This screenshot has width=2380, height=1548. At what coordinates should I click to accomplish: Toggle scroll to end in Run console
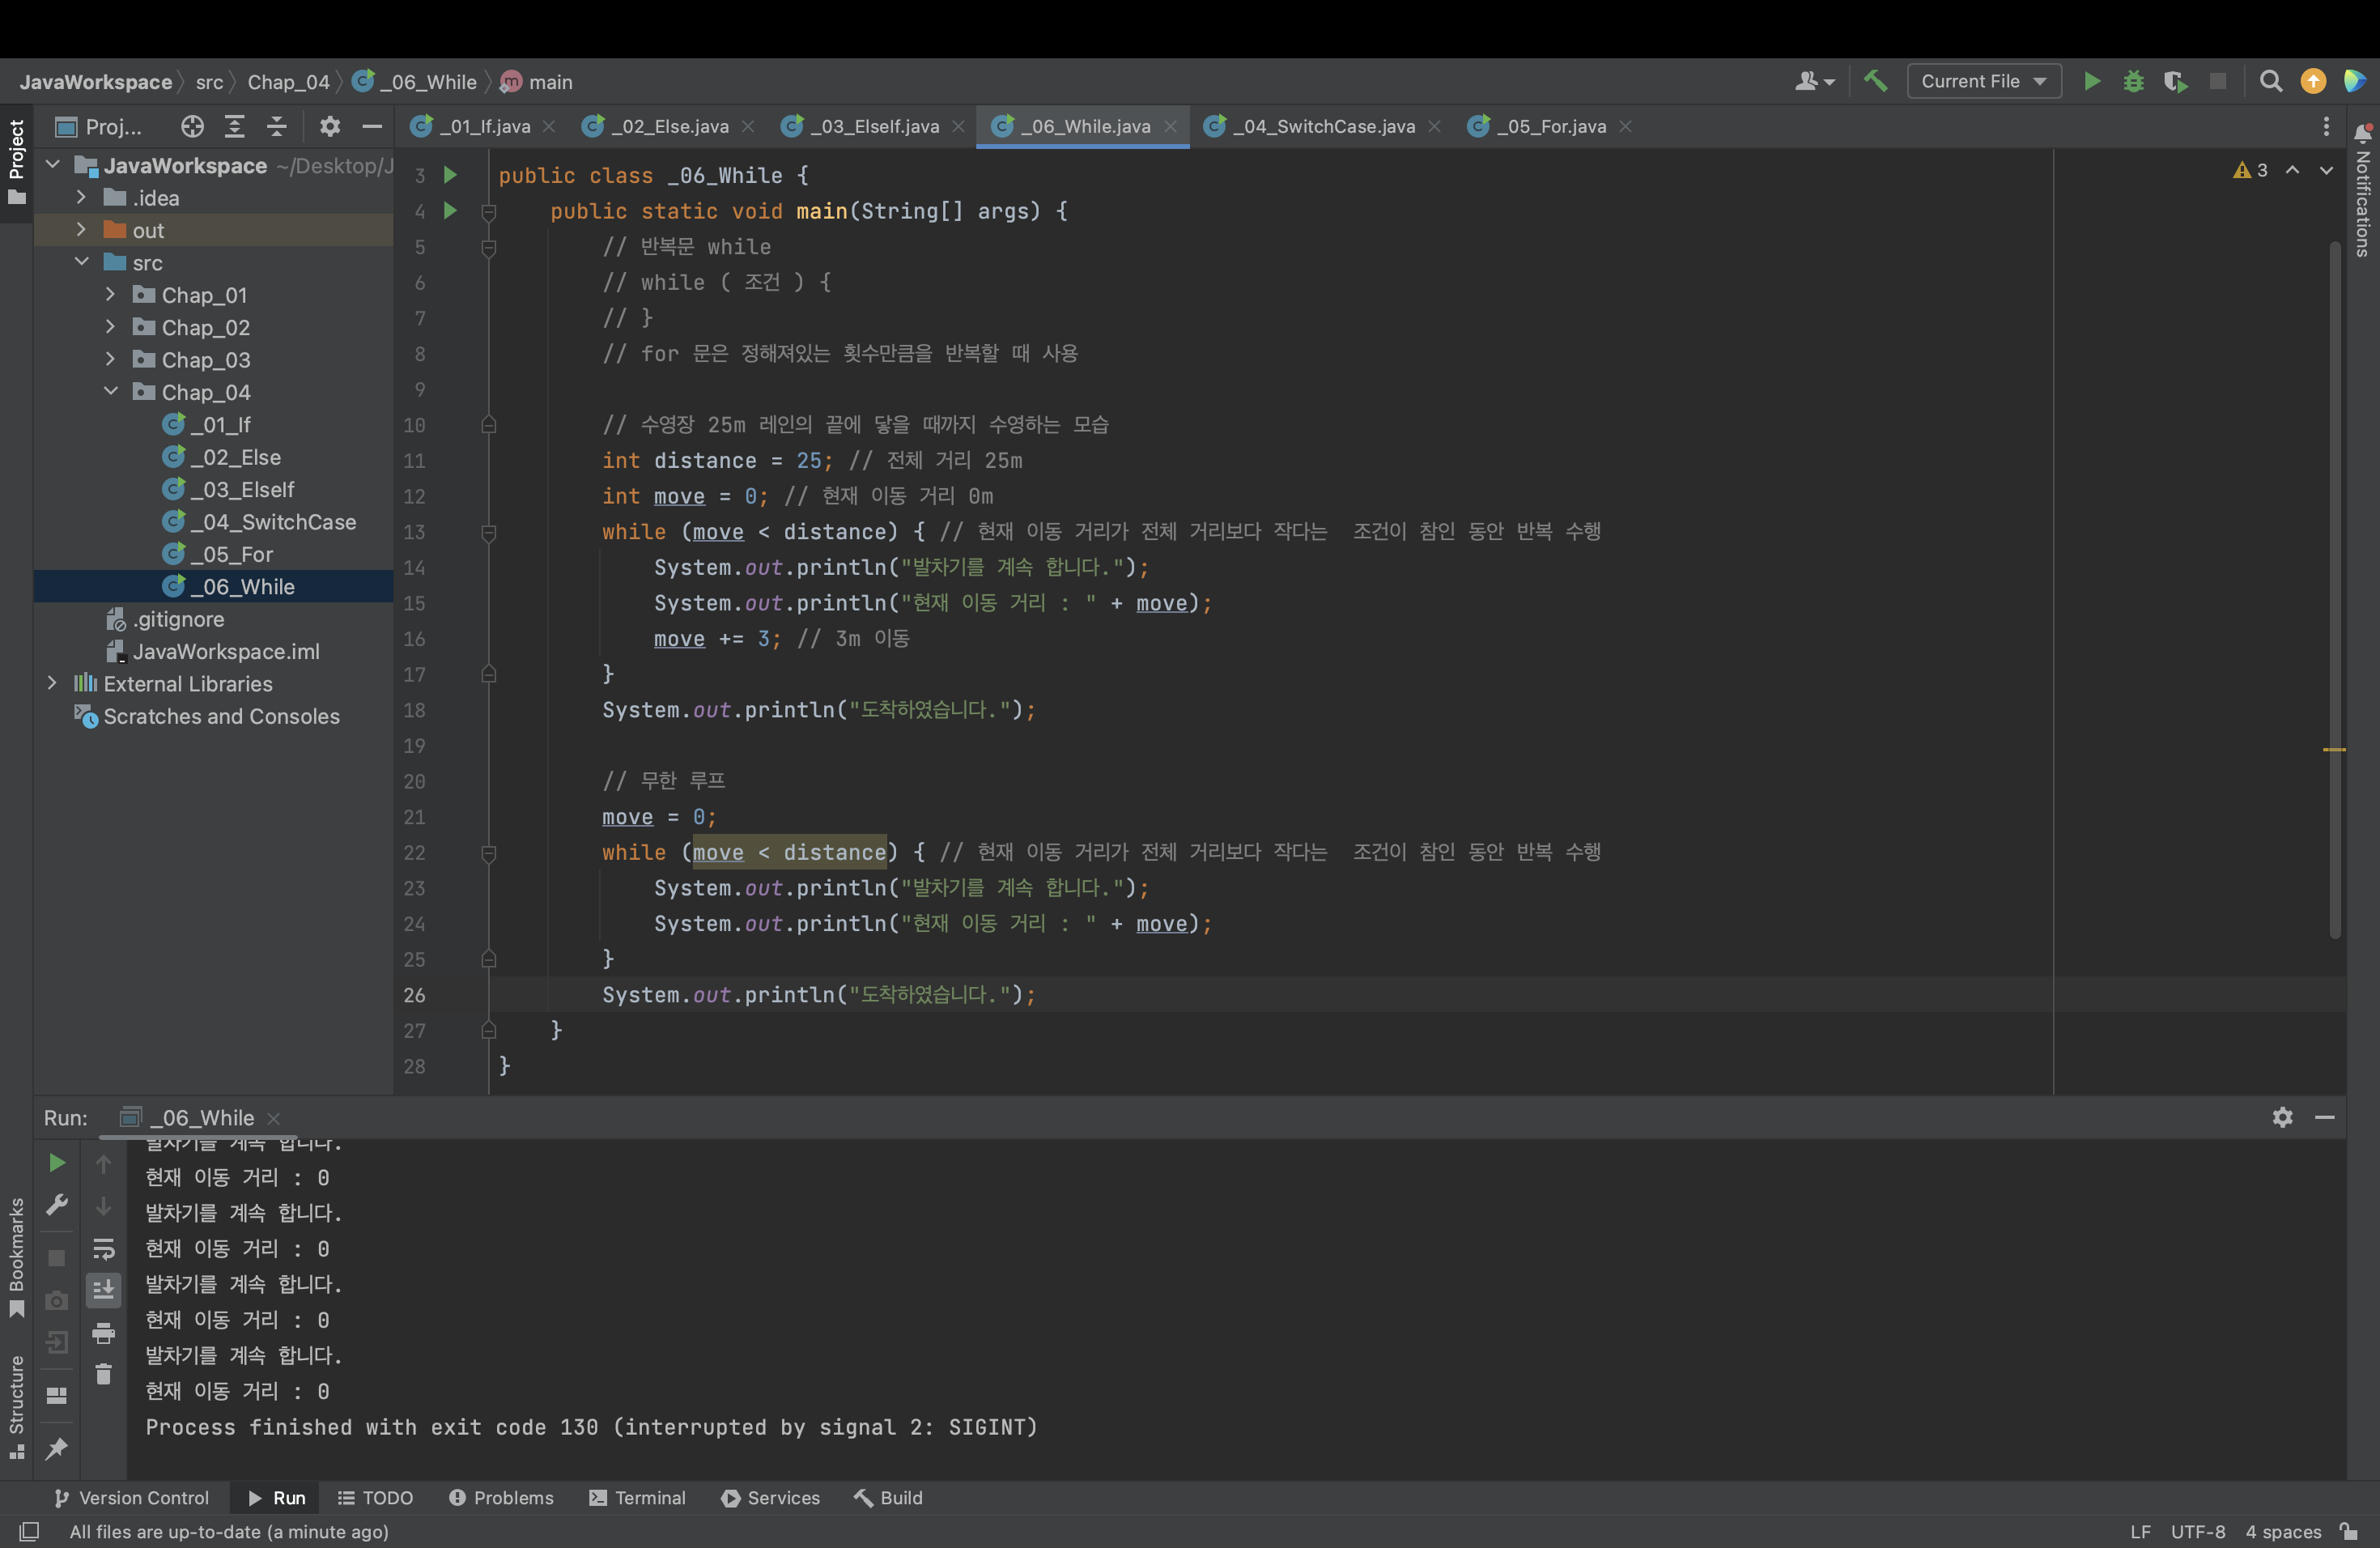103,1290
